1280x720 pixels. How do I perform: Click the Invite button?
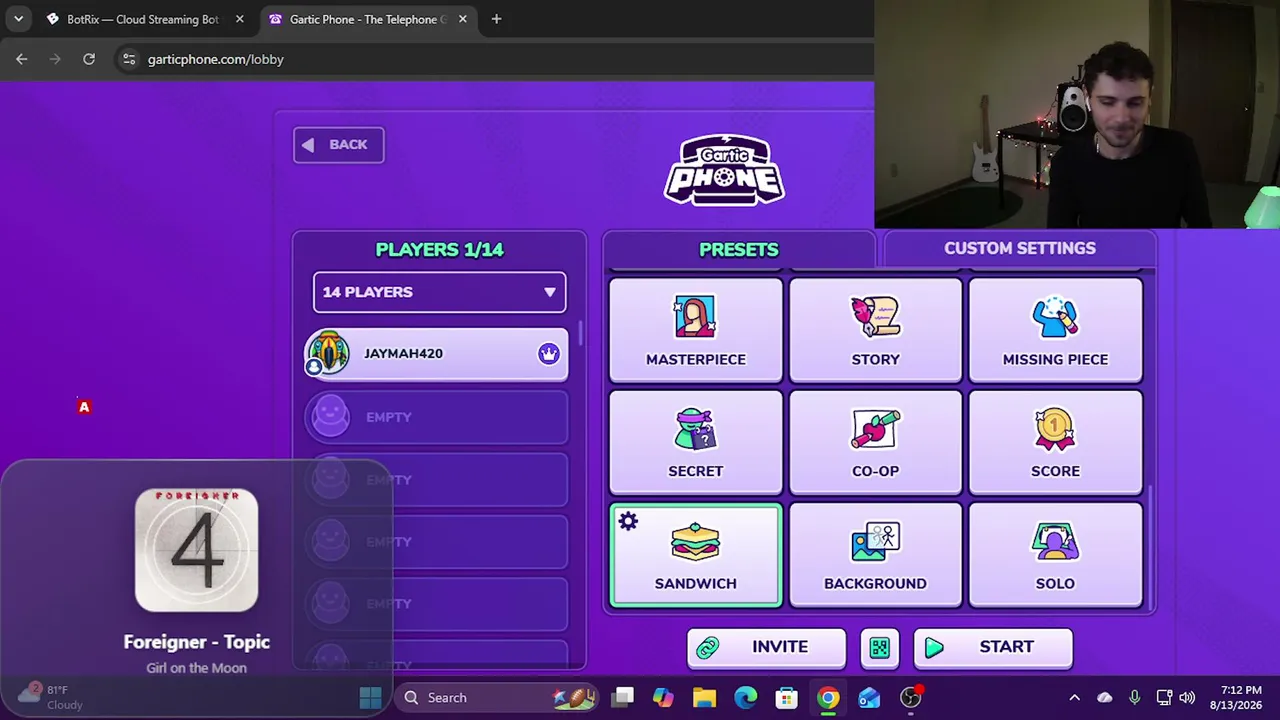766,648
